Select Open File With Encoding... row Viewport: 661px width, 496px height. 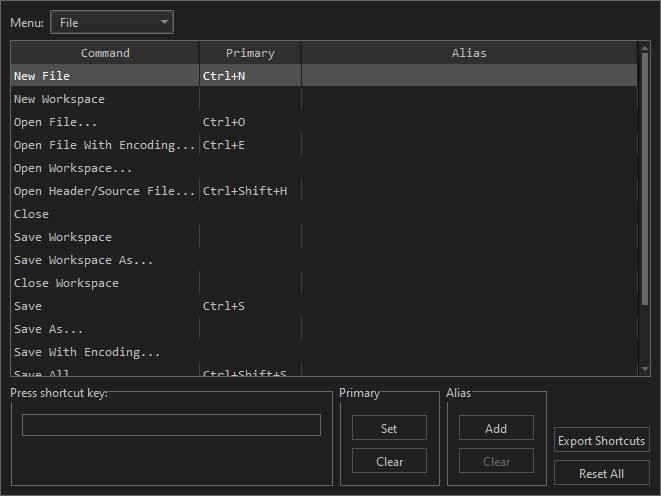point(324,145)
